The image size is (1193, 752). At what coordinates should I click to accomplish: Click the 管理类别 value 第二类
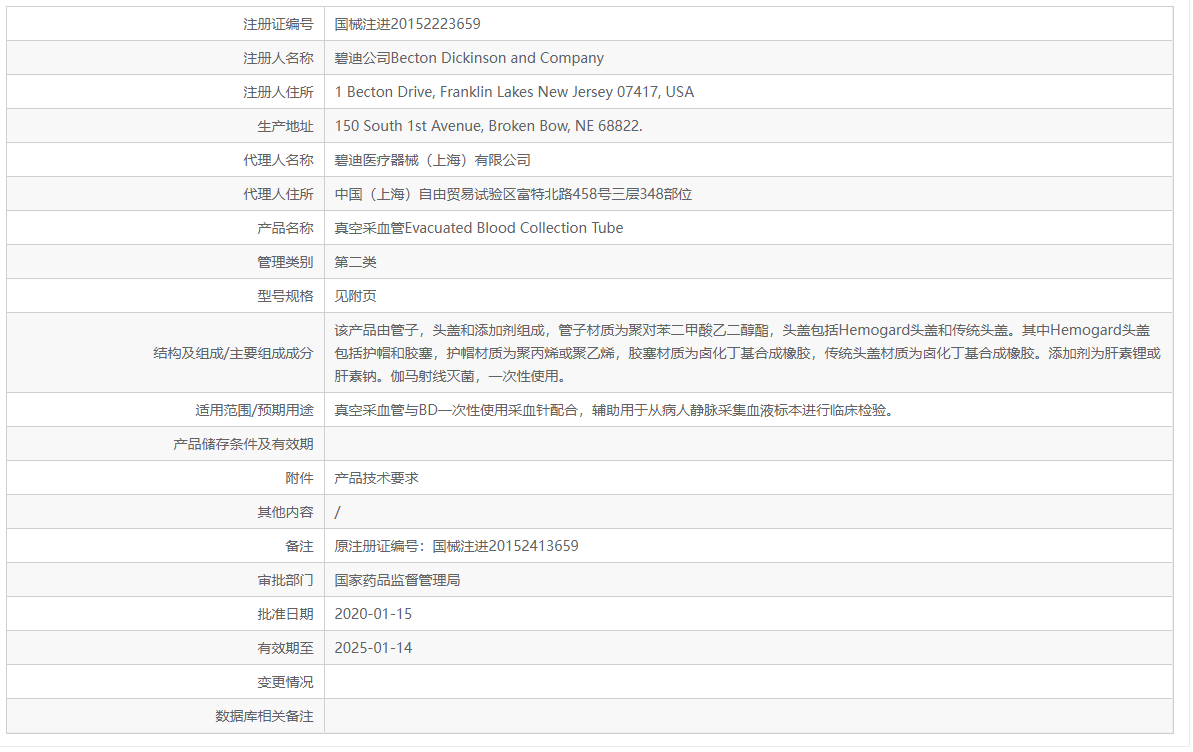coord(353,261)
